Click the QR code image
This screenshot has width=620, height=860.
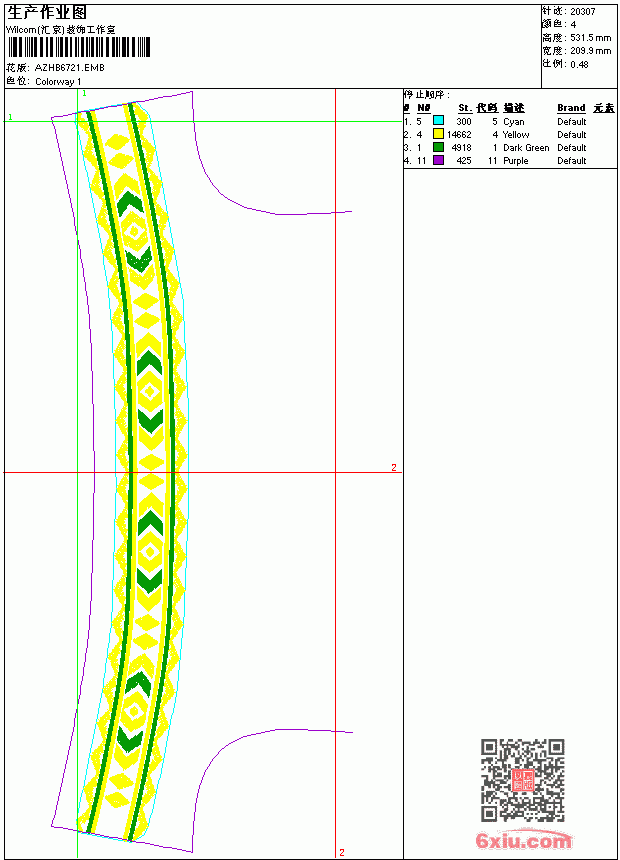523,780
